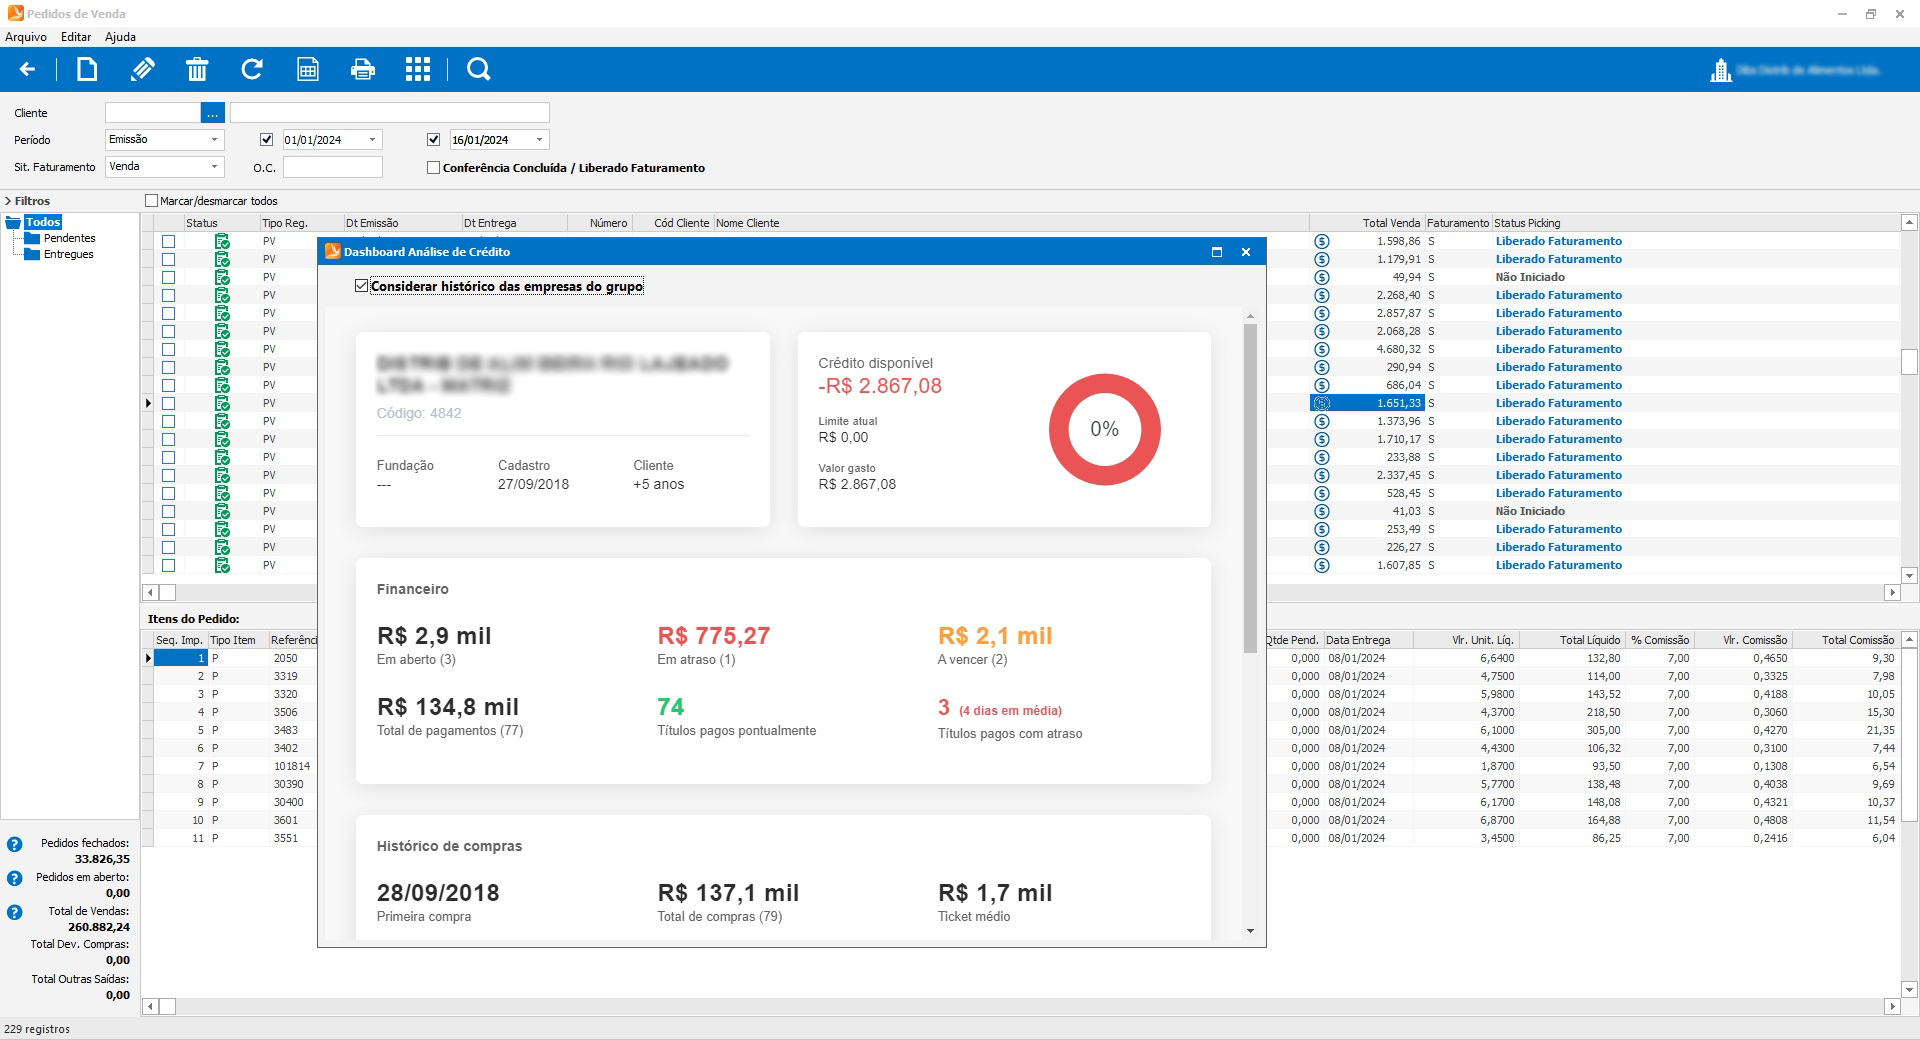Click status icon of first order row

[x=222, y=241]
